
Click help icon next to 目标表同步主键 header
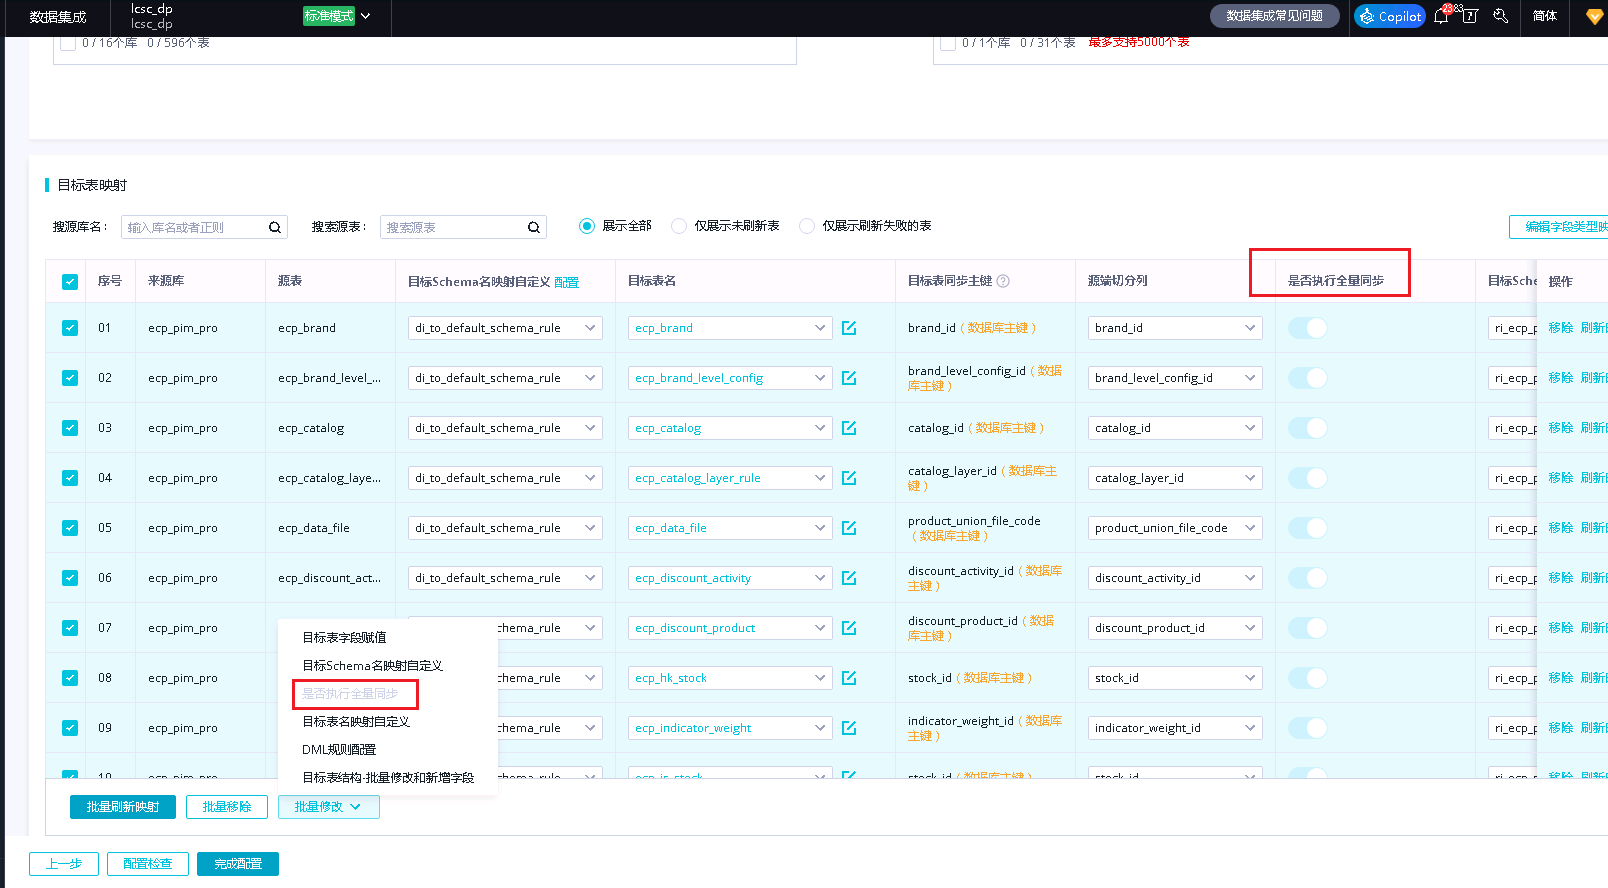coord(1003,281)
